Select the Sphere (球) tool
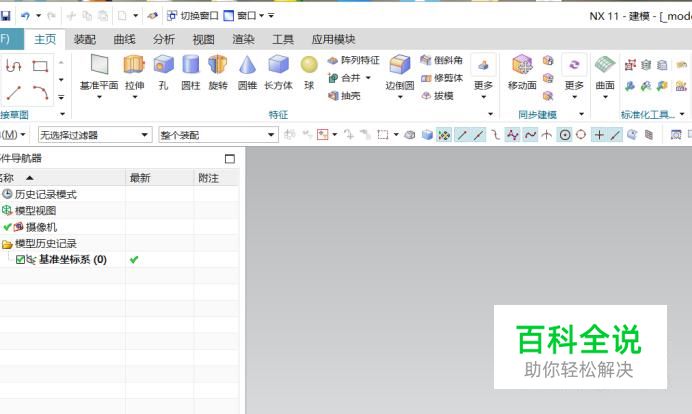The image size is (692, 414). (309, 72)
